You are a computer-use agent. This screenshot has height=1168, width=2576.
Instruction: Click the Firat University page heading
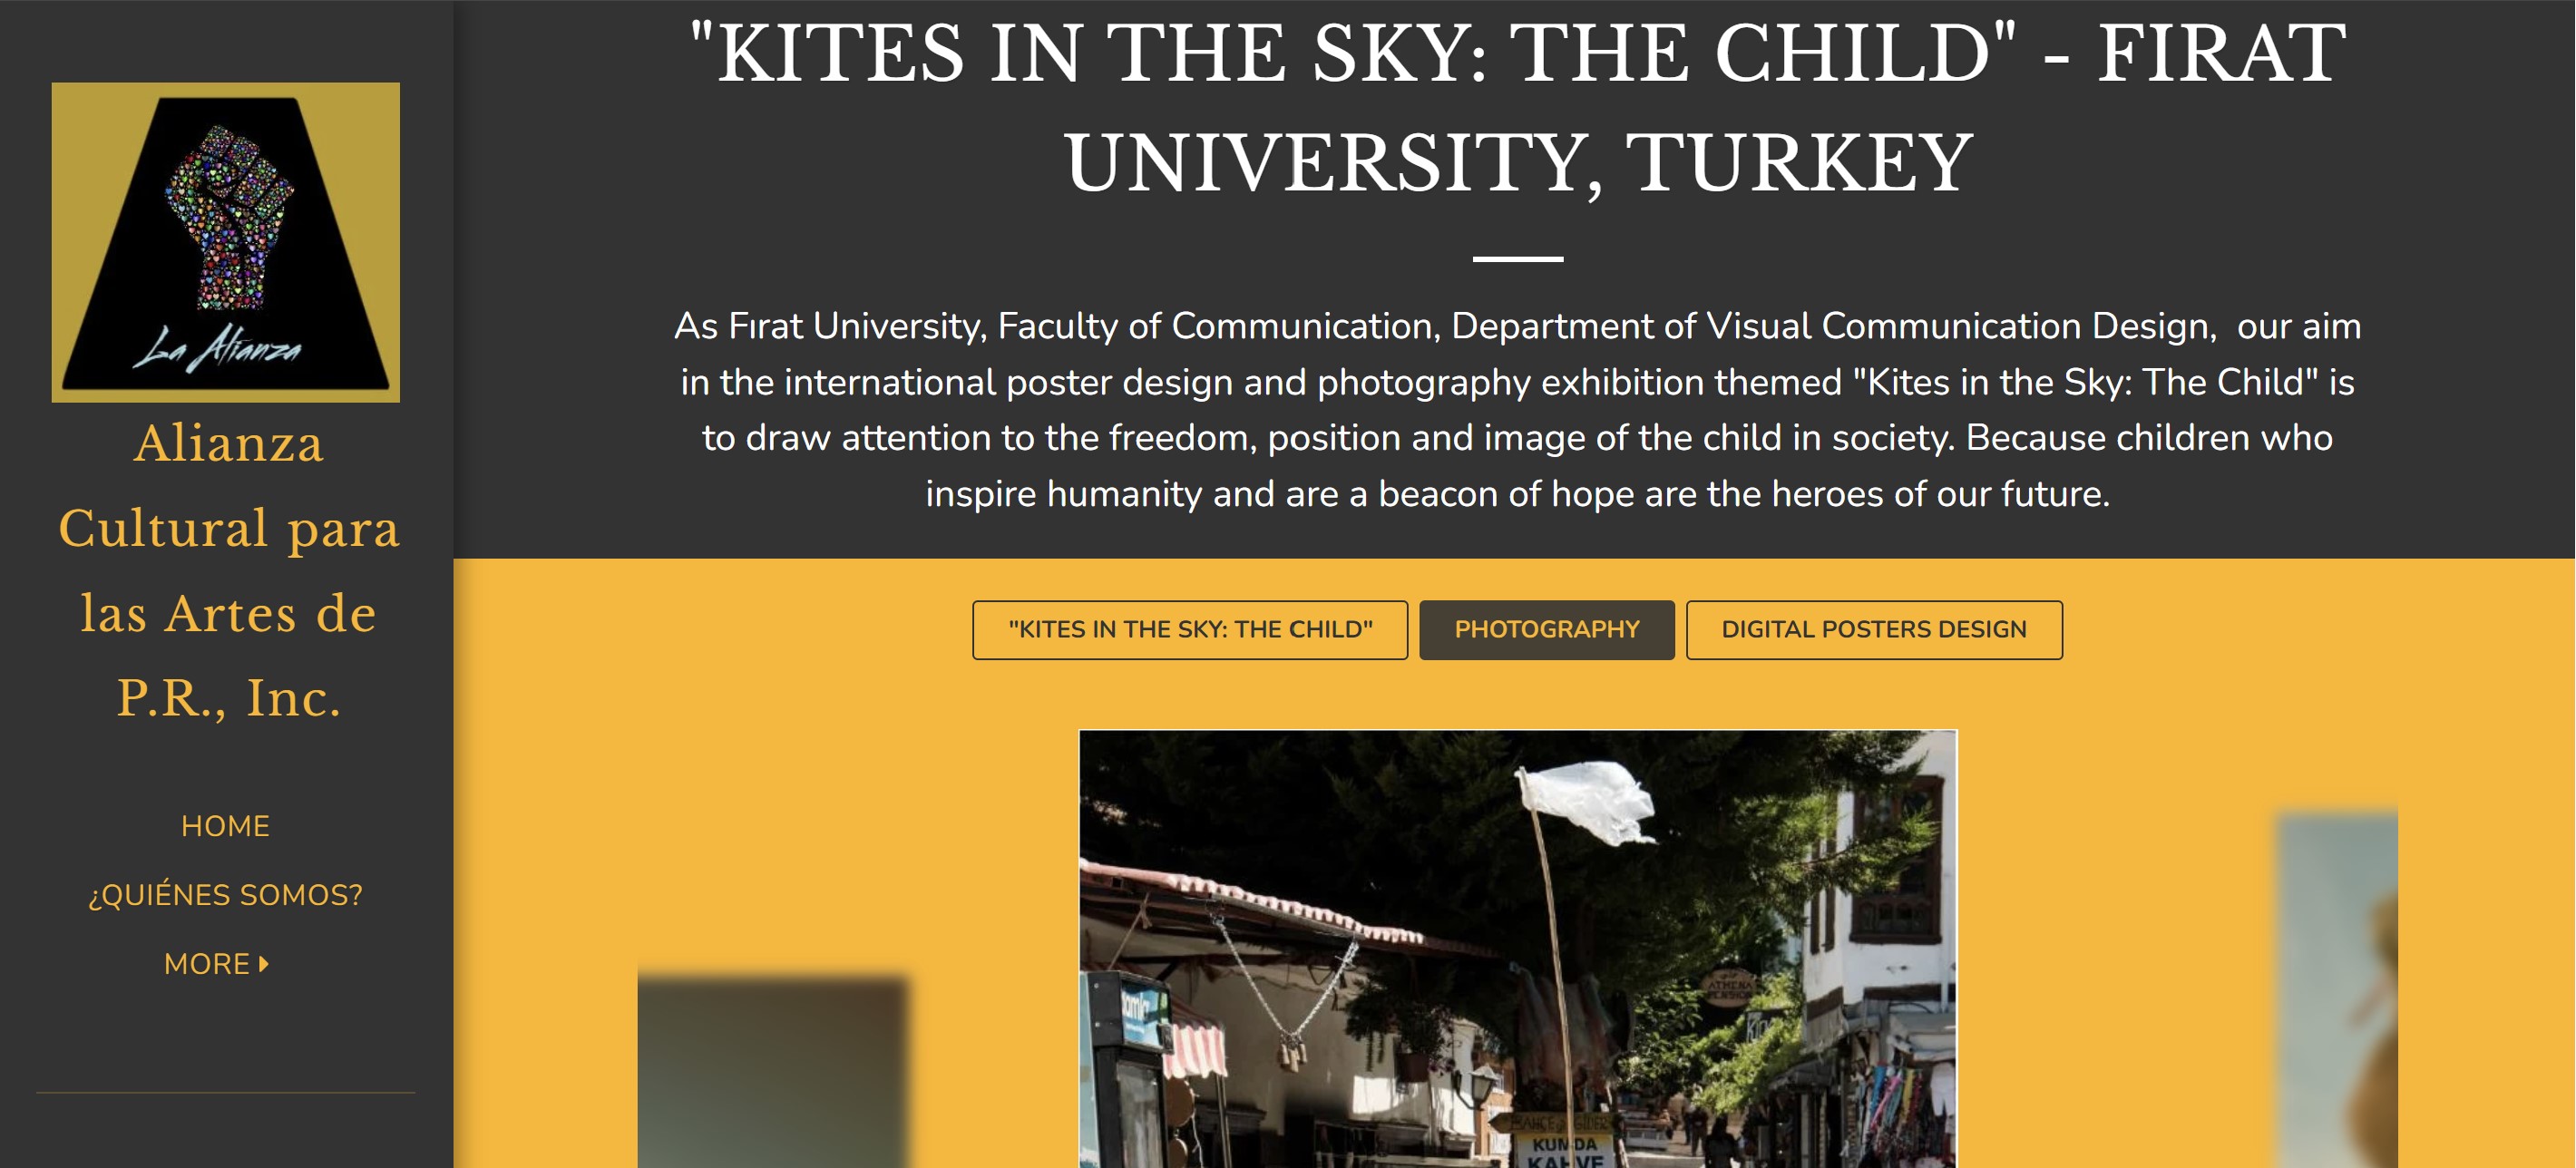pyautogui.click(x=1518, y=108)
